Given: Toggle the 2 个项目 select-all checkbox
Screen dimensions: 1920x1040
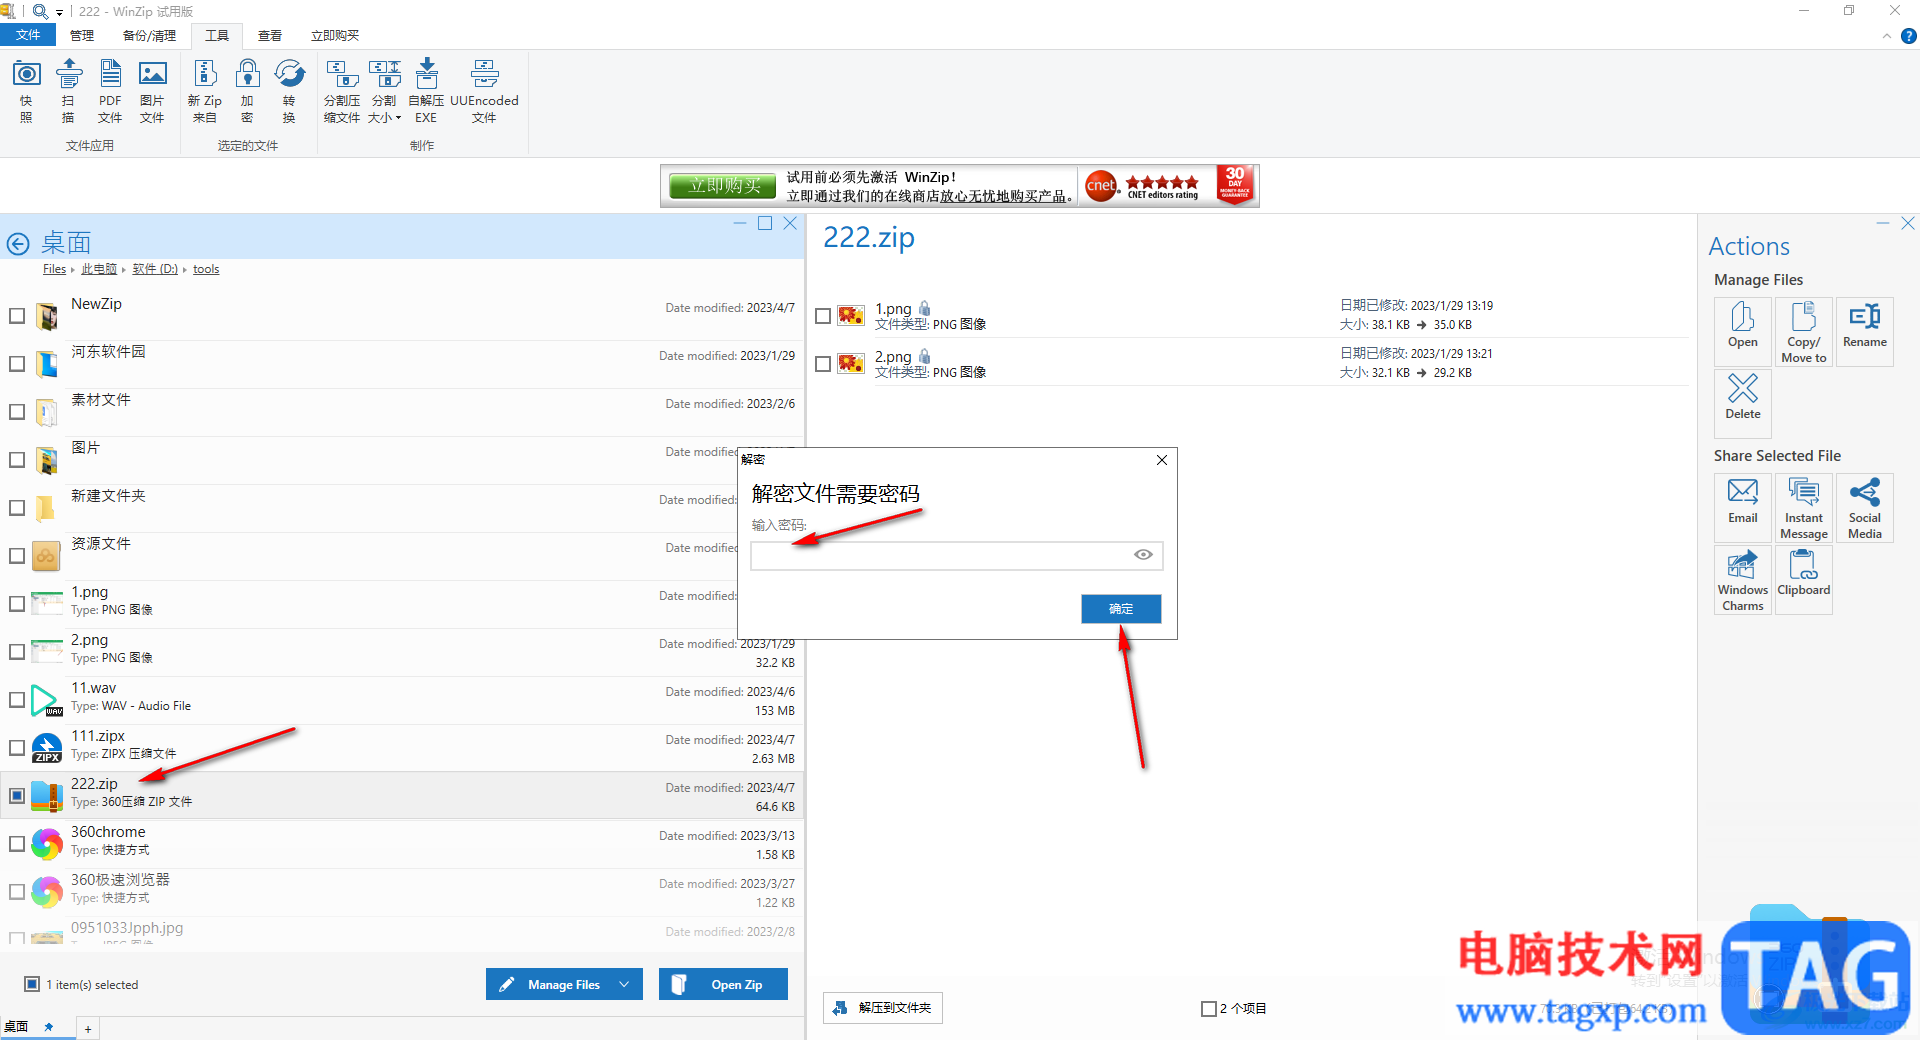Looking at the screenshot, I should (x=1208, y=1009).
